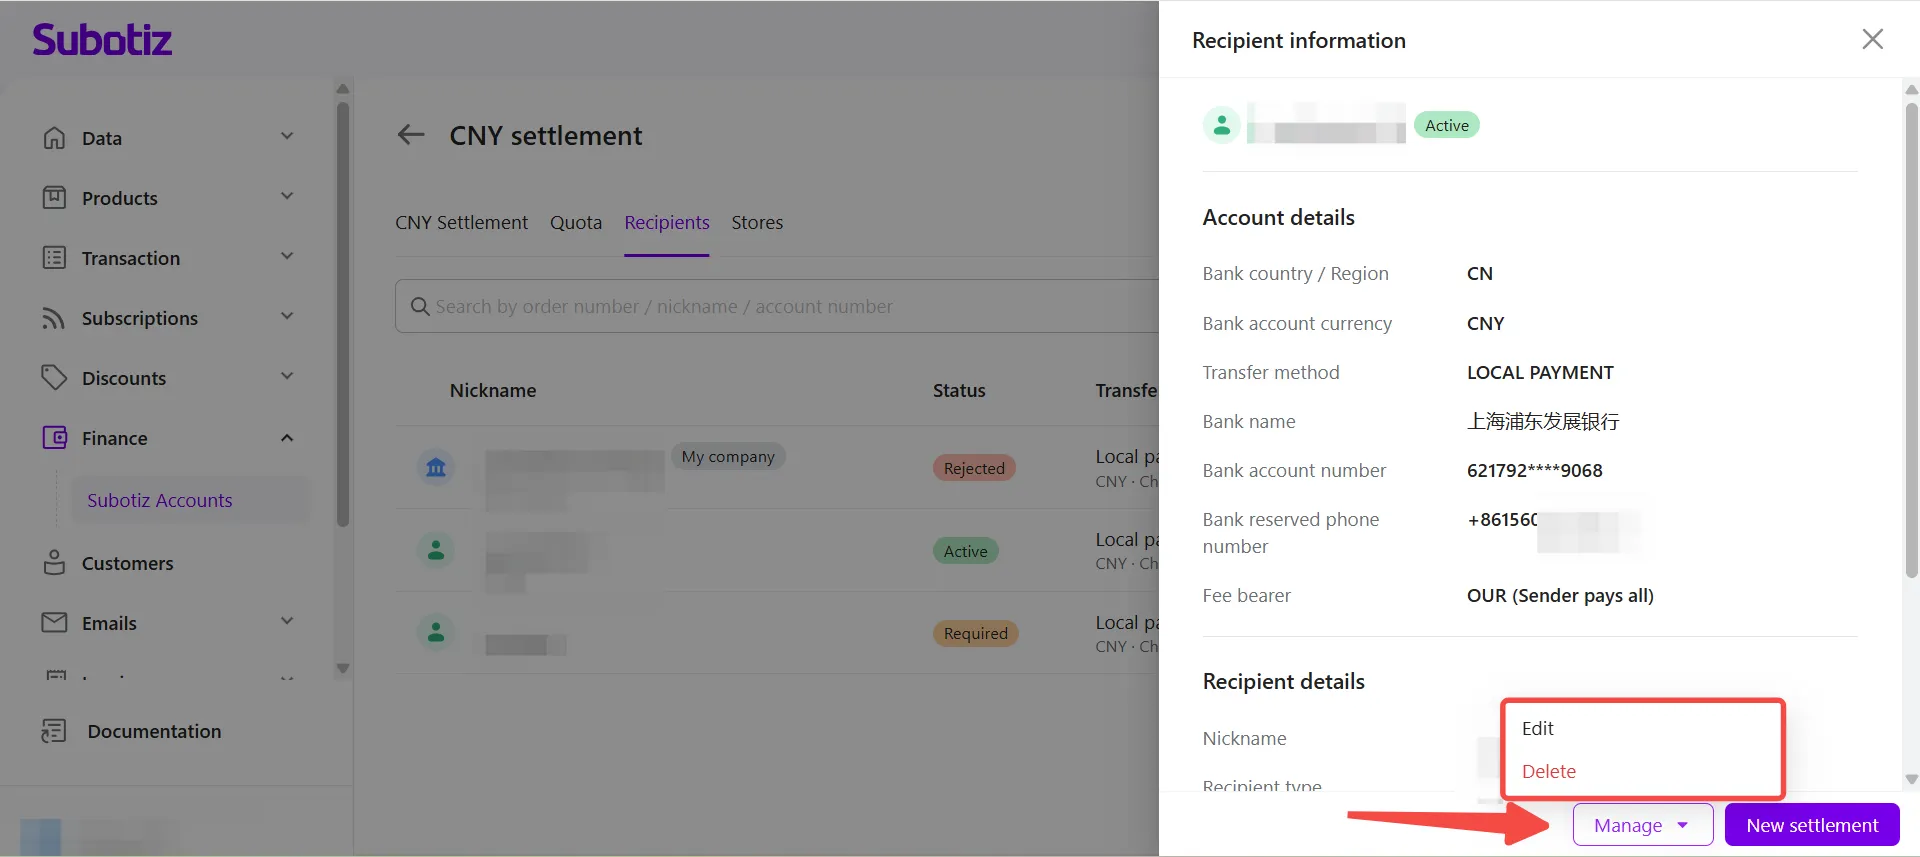Select the Recipients tab
This screenshot has height=857, width=1920.
coord(667,222)
